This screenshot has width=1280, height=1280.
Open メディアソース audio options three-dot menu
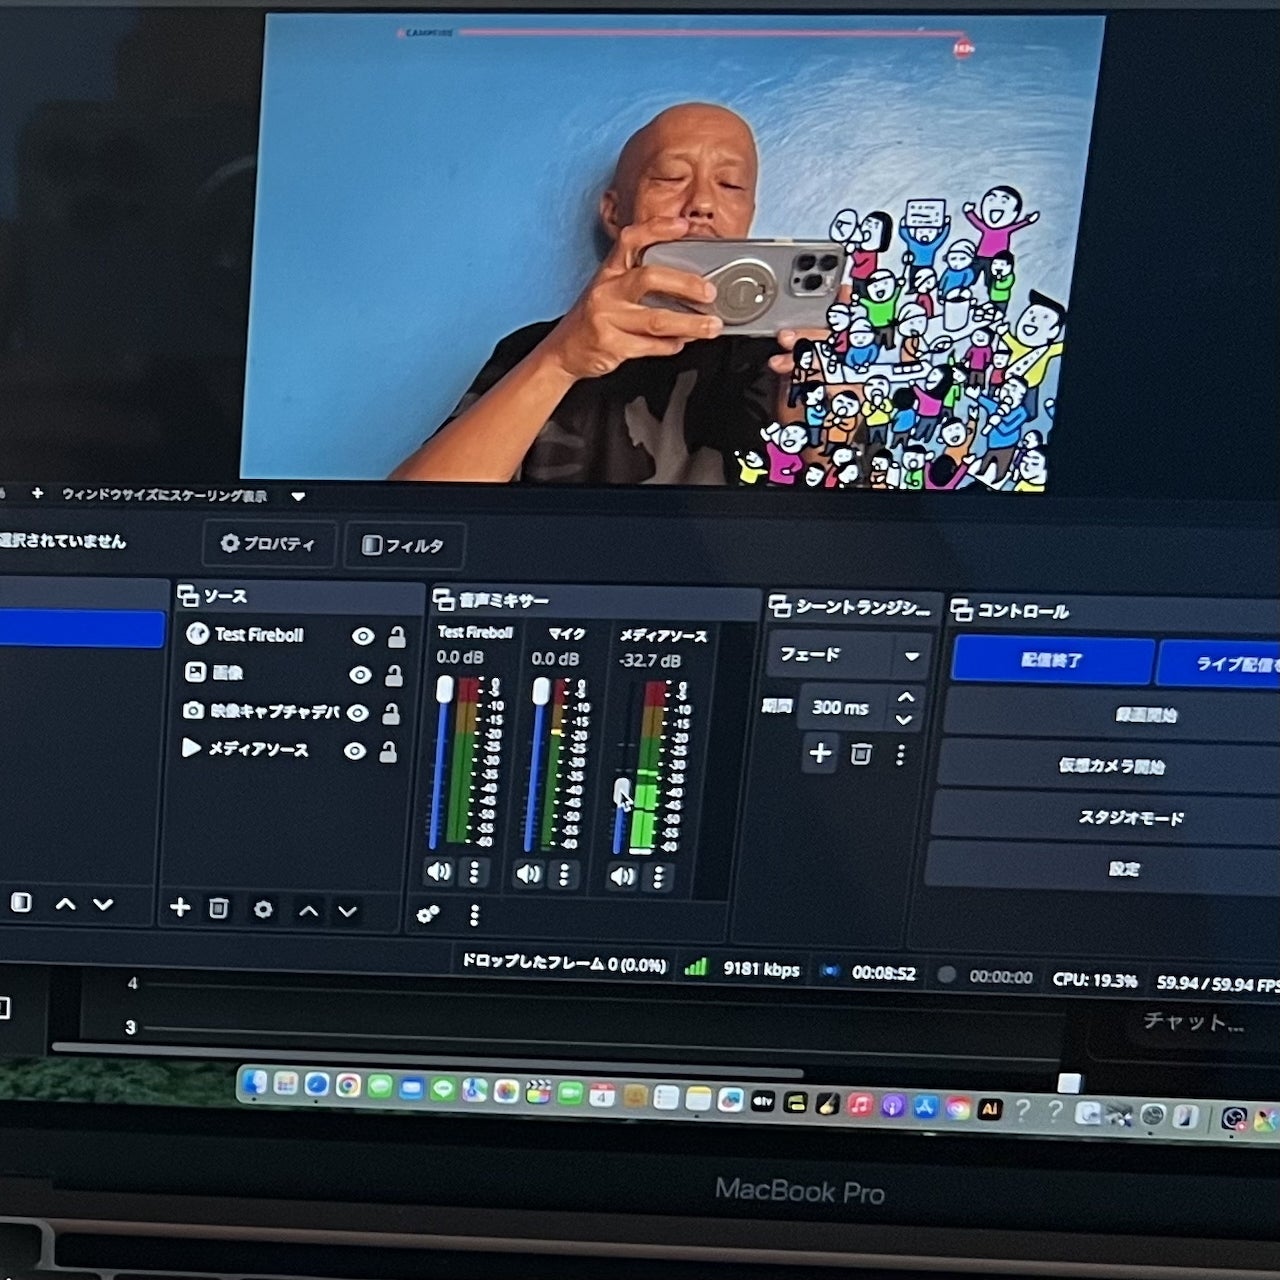[658, 877]
